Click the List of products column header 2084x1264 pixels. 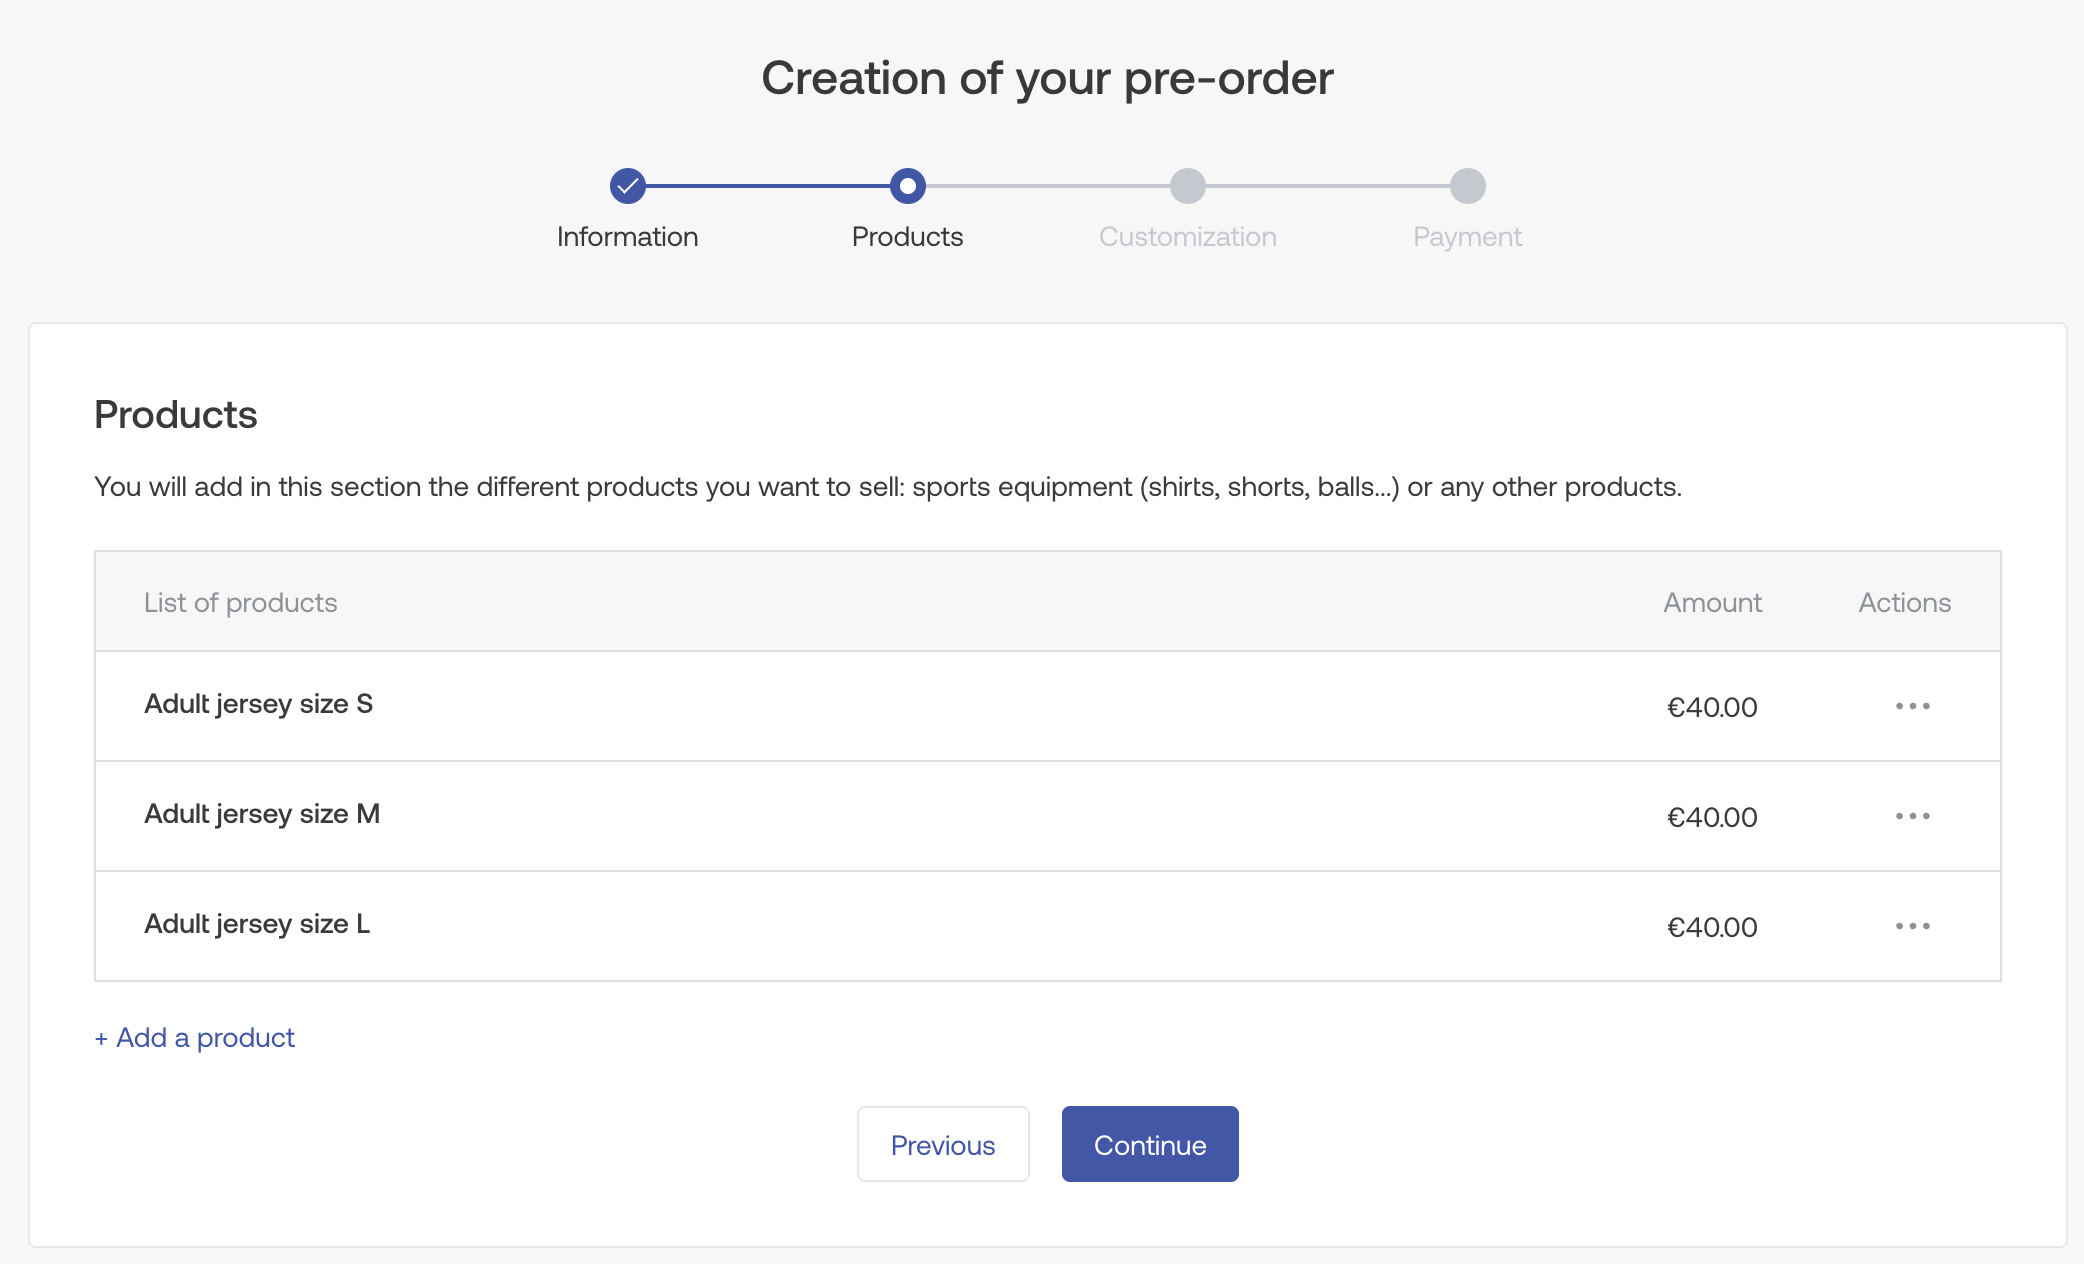click(x=240, y=603)
